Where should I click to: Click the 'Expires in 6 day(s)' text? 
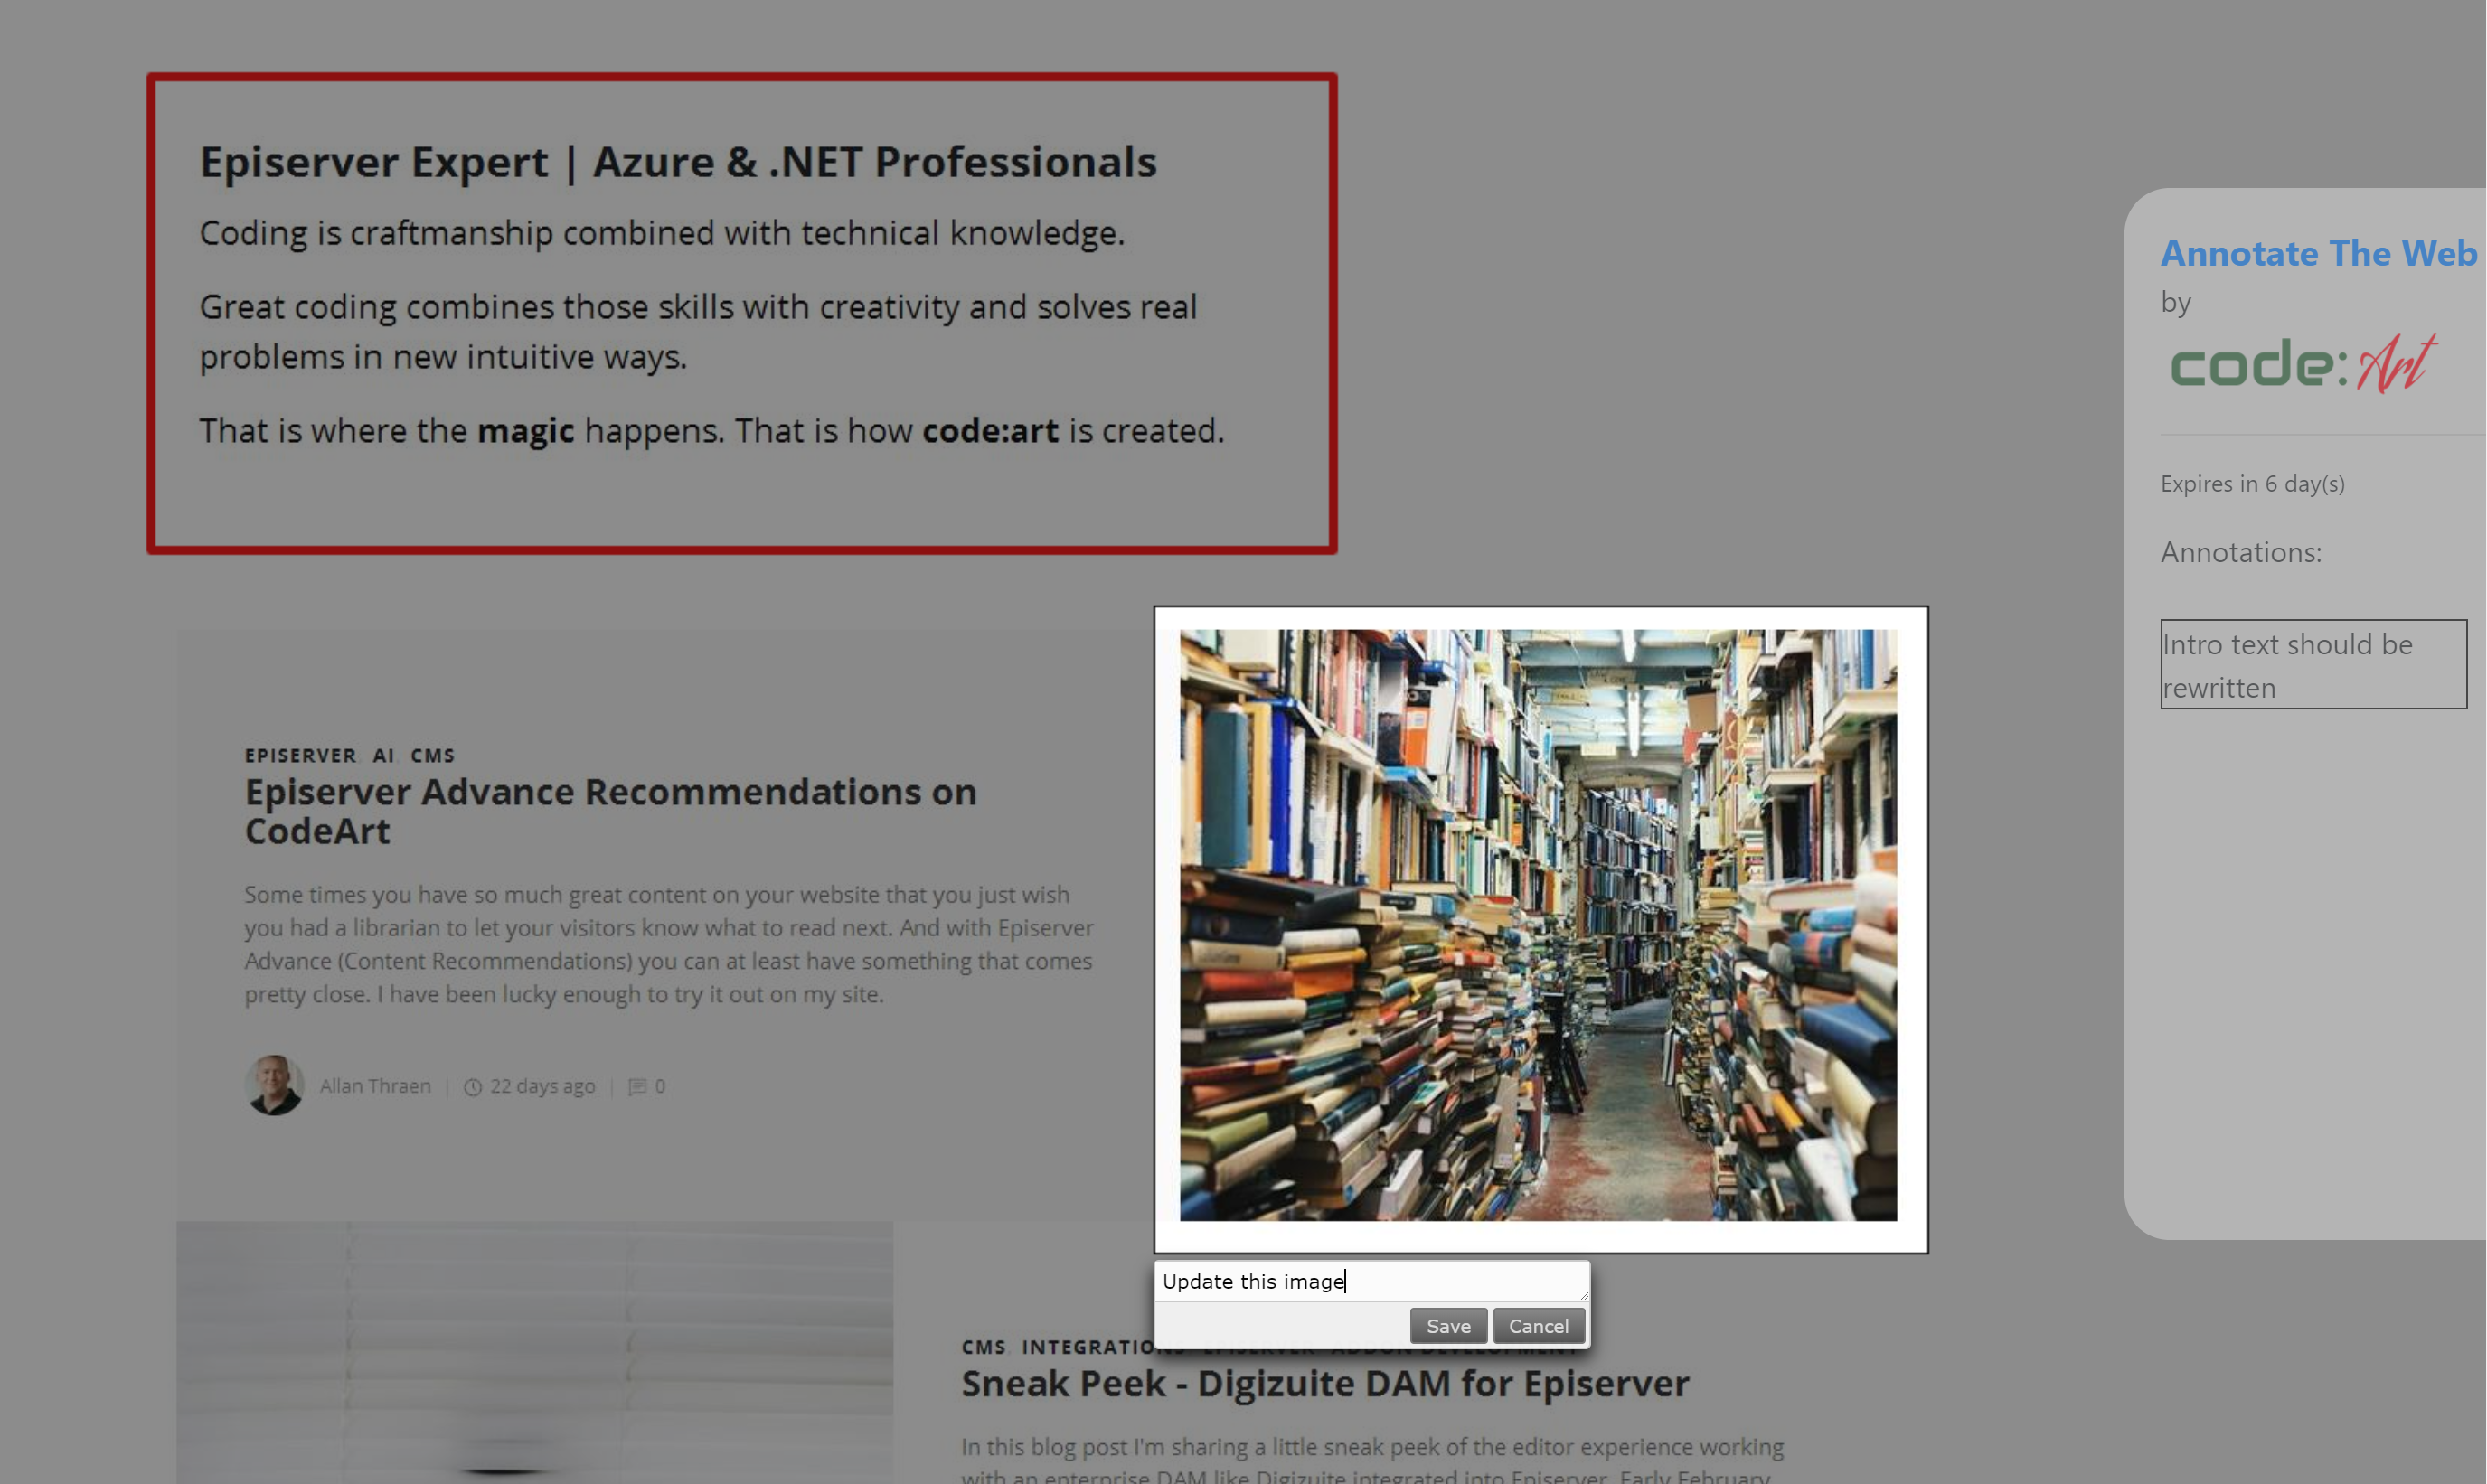click(x=2252, y=484)
